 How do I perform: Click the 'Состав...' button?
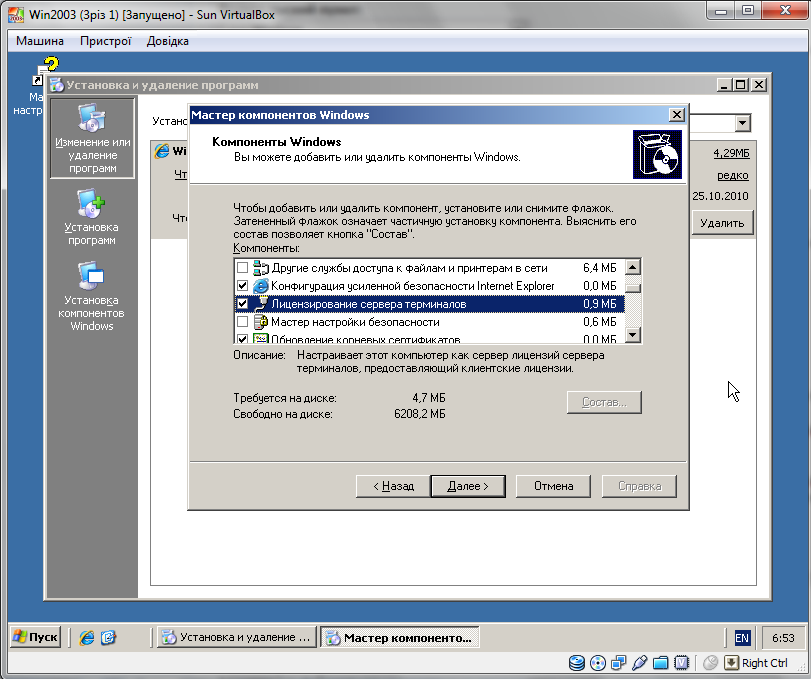(604, 402)
